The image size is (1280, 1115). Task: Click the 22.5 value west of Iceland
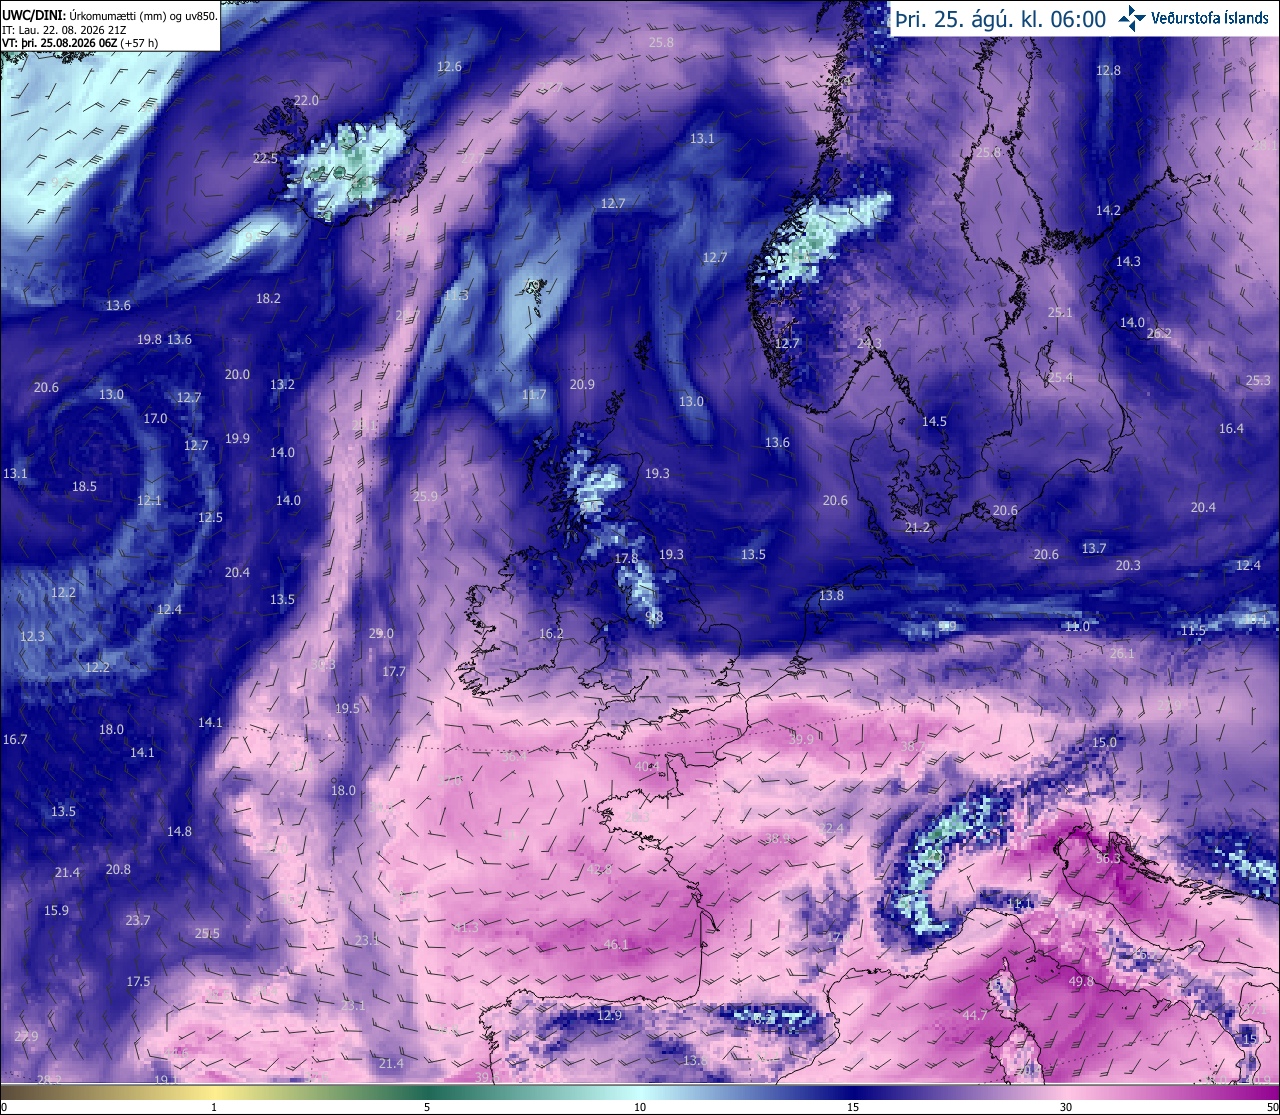265,158
